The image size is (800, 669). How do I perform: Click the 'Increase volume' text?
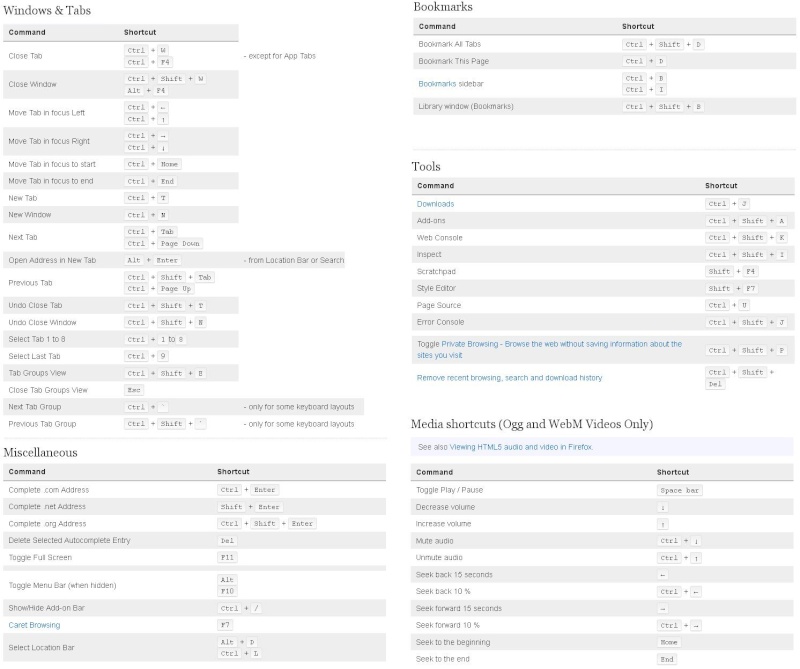click(x=443, y=524)
